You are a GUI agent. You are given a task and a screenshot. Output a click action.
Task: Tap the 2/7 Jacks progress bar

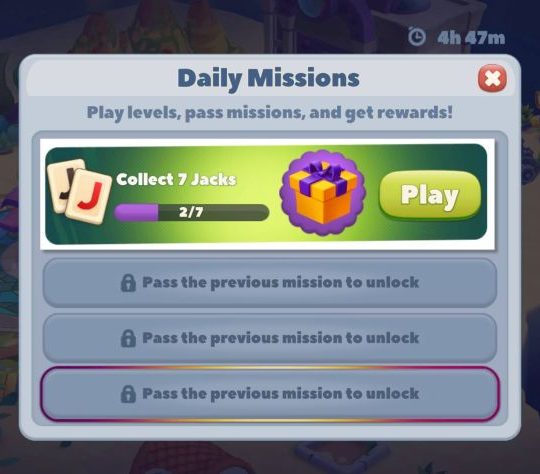tap(191, 212)
